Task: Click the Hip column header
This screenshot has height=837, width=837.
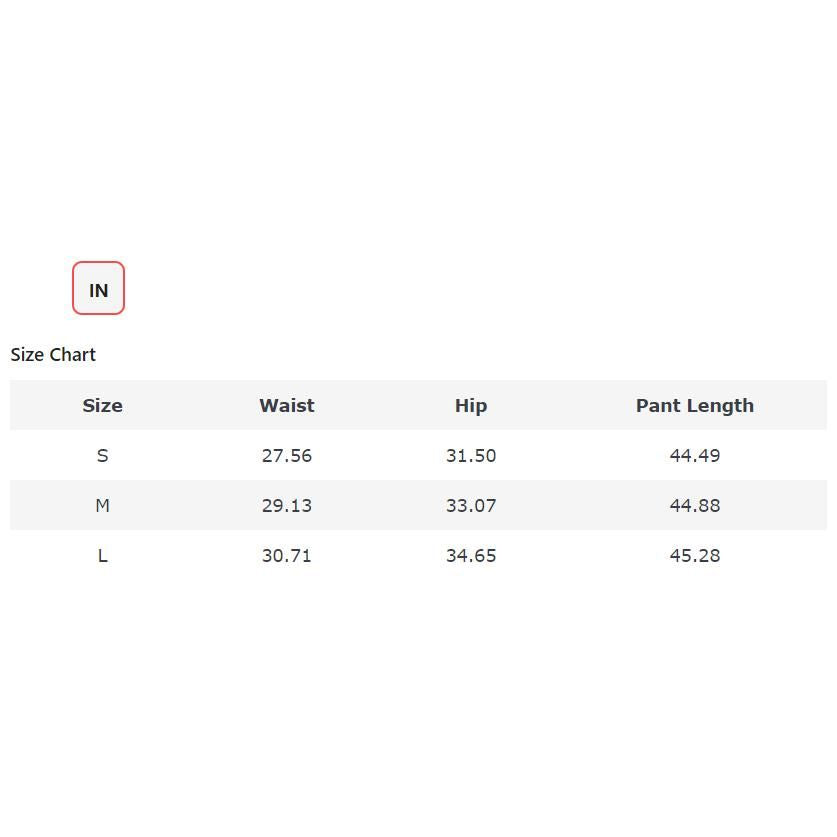Action: coord(470,406)
